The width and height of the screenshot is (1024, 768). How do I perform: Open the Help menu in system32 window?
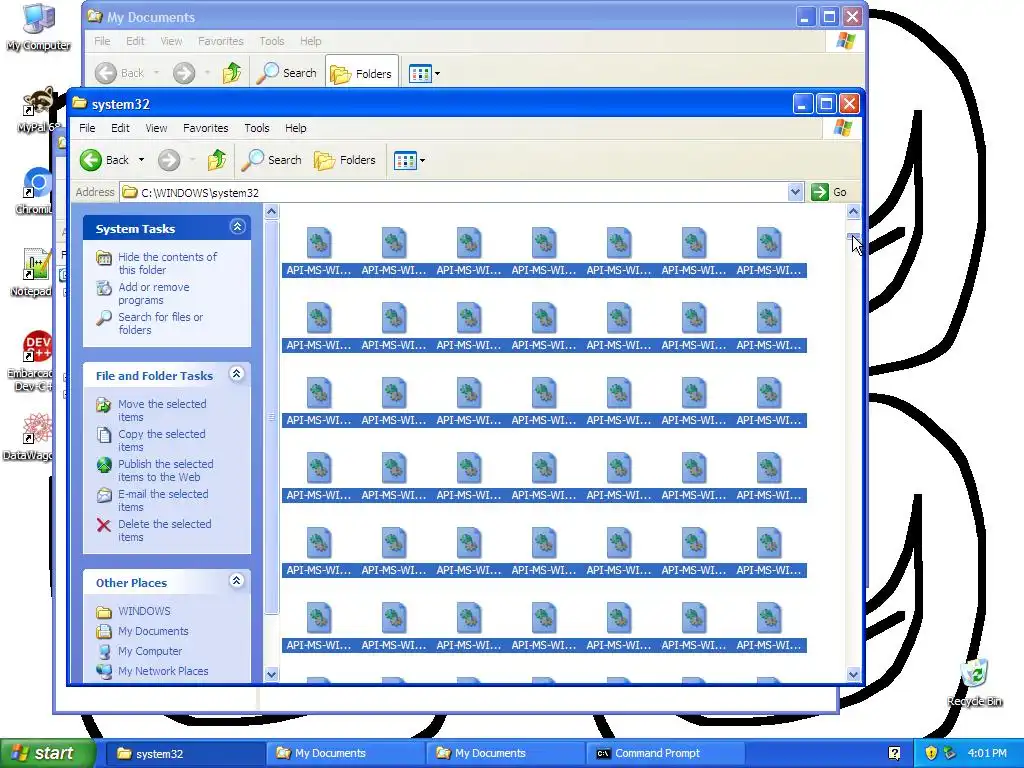[295, 128]
